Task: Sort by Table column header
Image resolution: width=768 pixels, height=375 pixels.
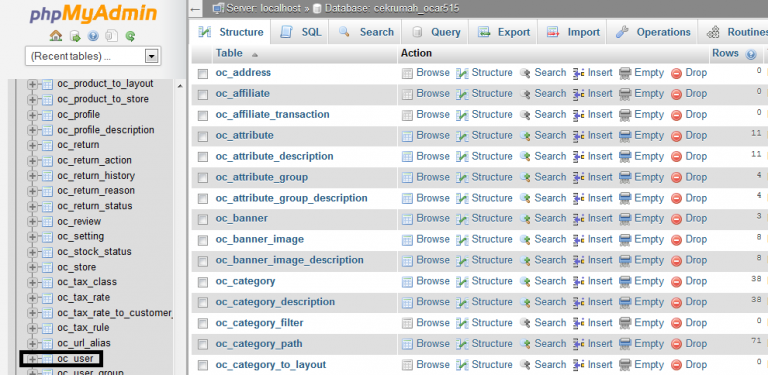Action: pos(229,53)
